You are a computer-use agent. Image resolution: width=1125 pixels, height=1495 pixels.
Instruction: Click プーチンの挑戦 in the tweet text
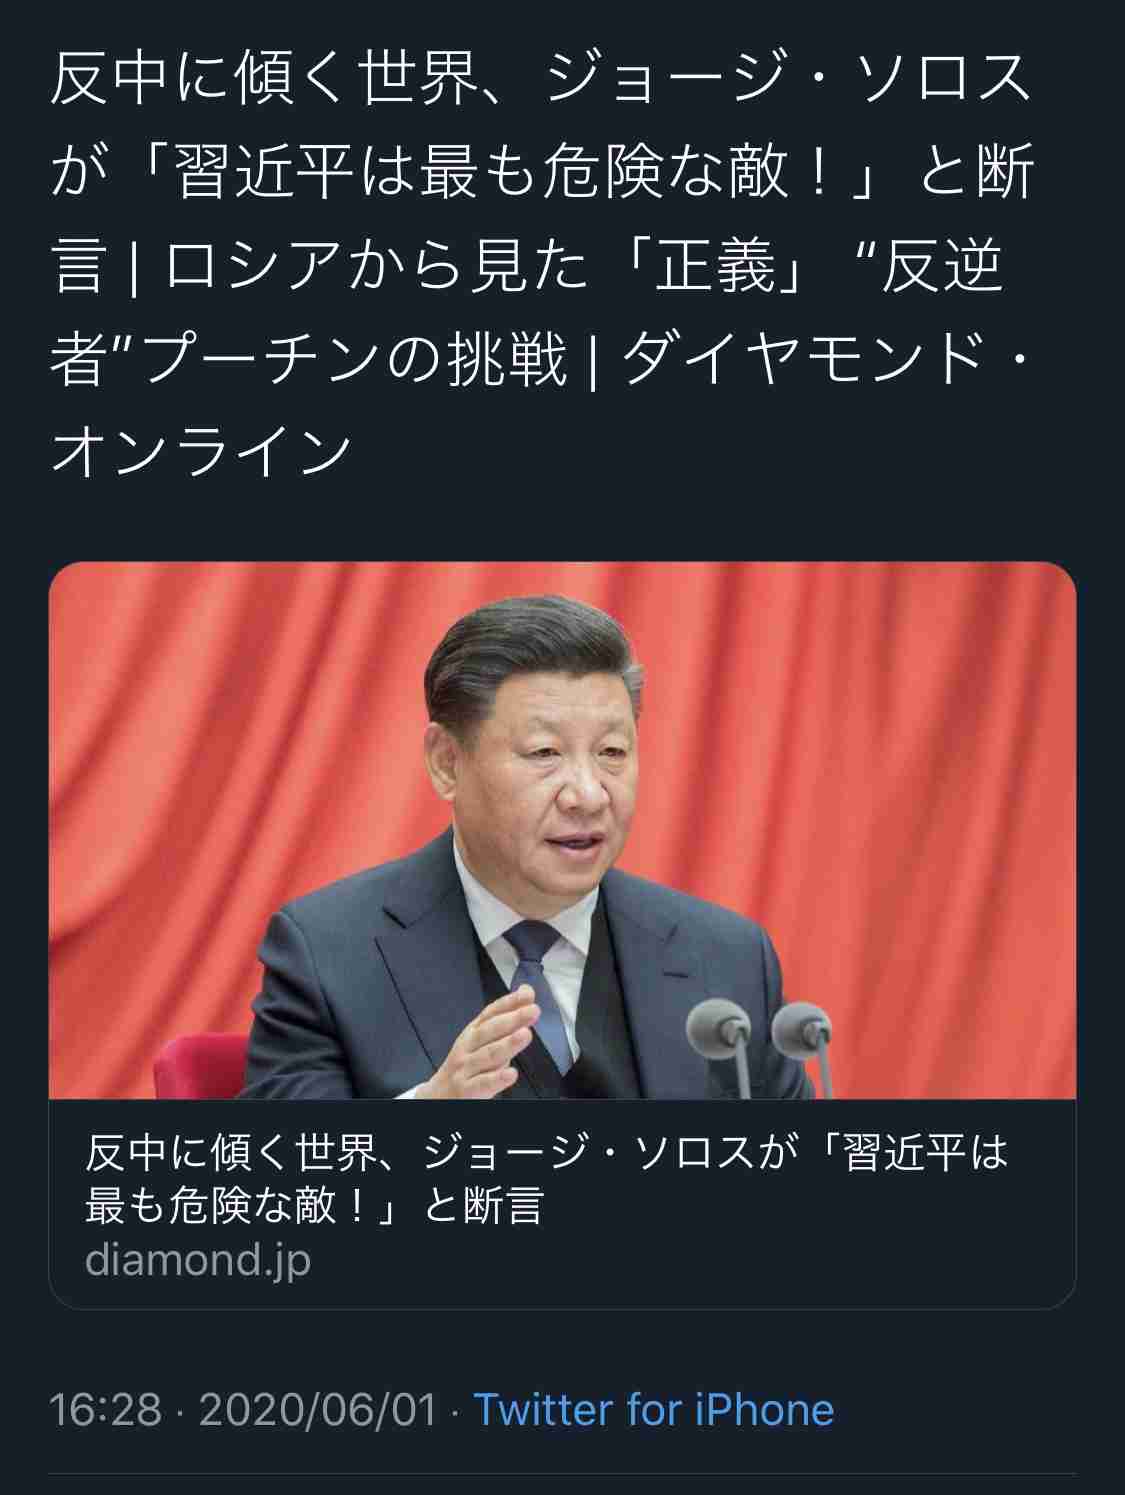click(x=354, y=362)
